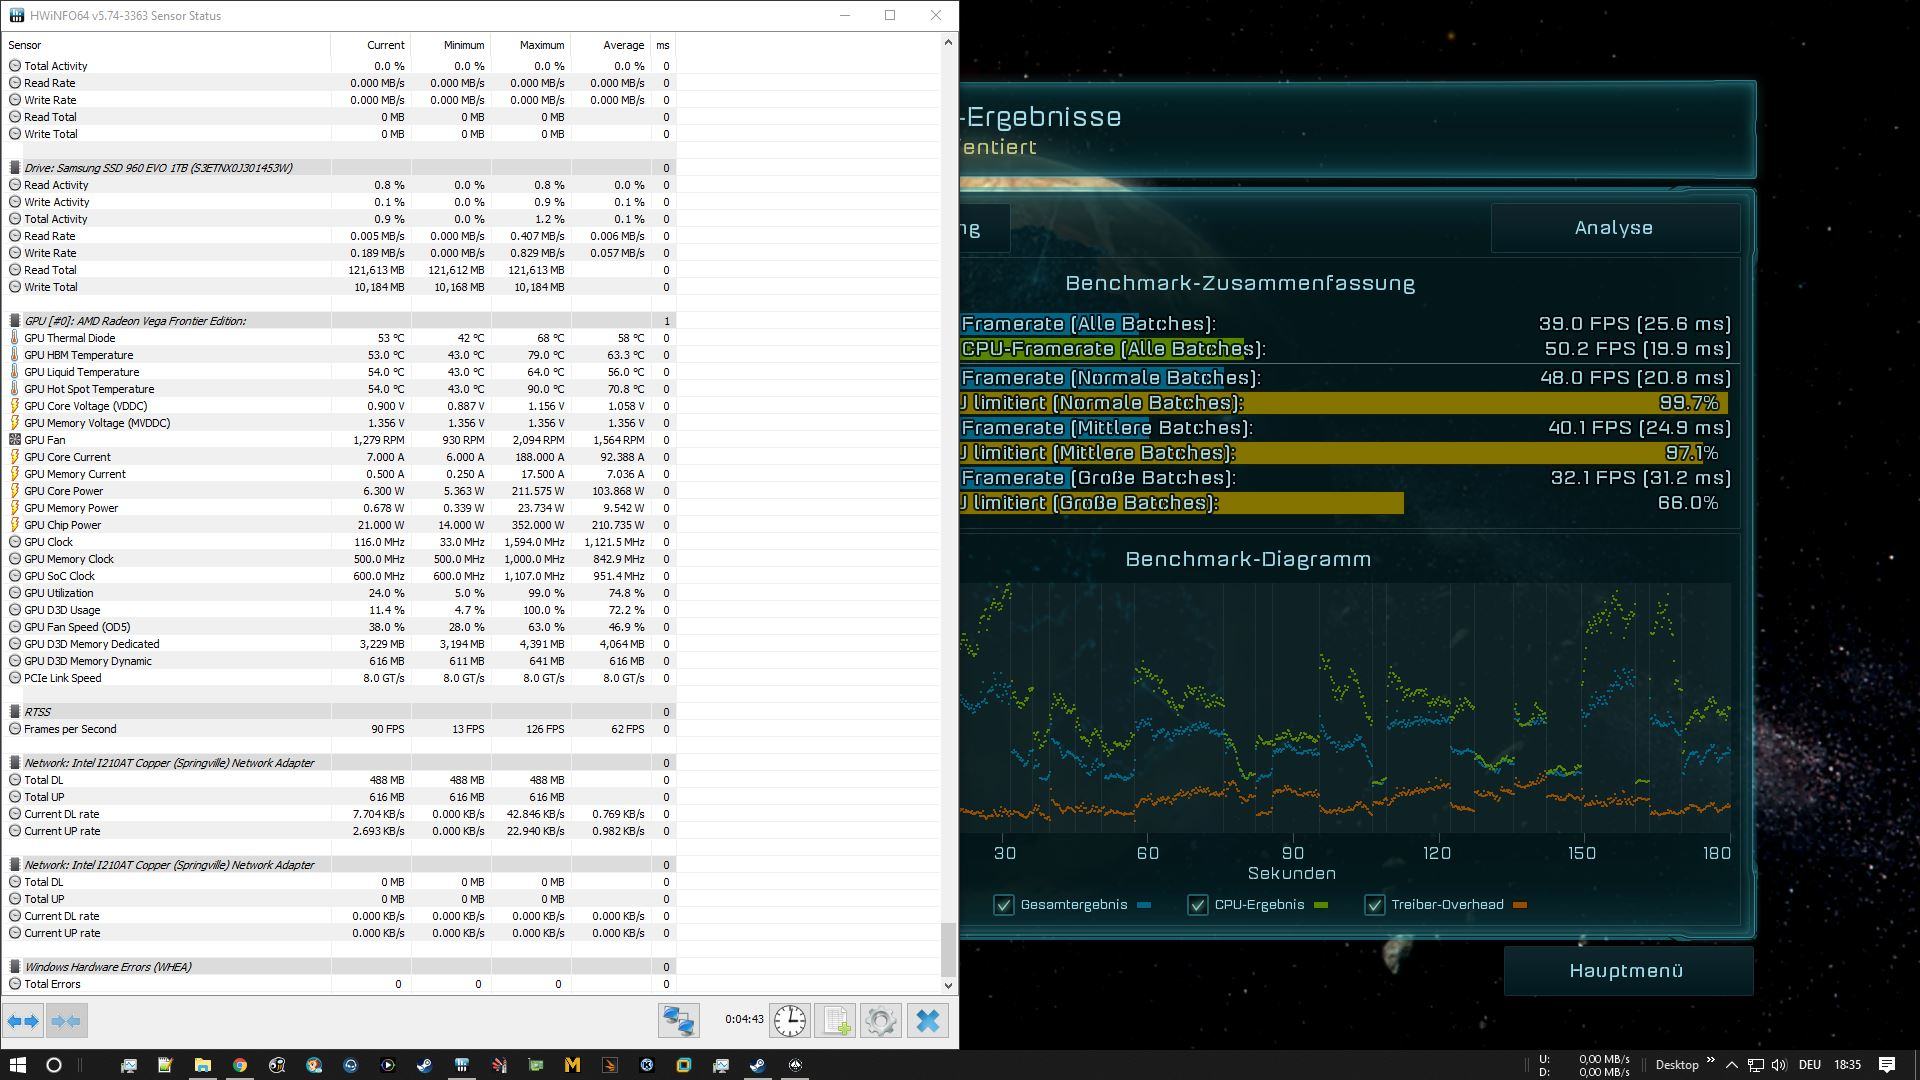Select the GPU Core Voltage (VDDC) row
Screen dimensions: 1920x1080
pos(340,406)
